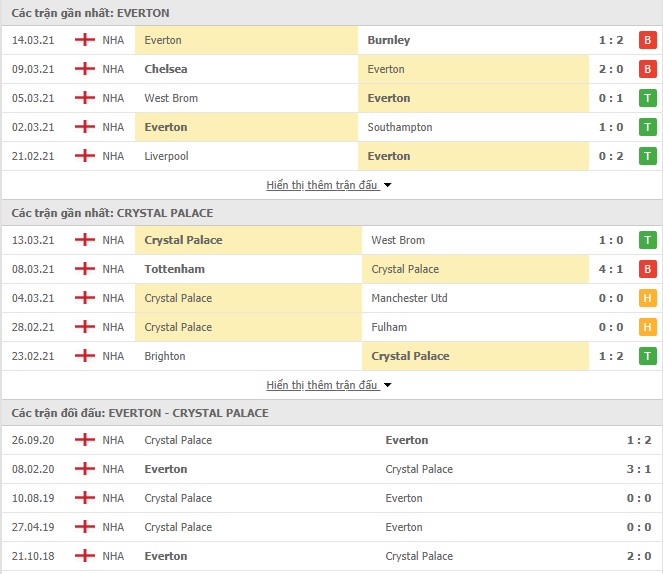Click the red B badge for Everton–Burnley

647,40
